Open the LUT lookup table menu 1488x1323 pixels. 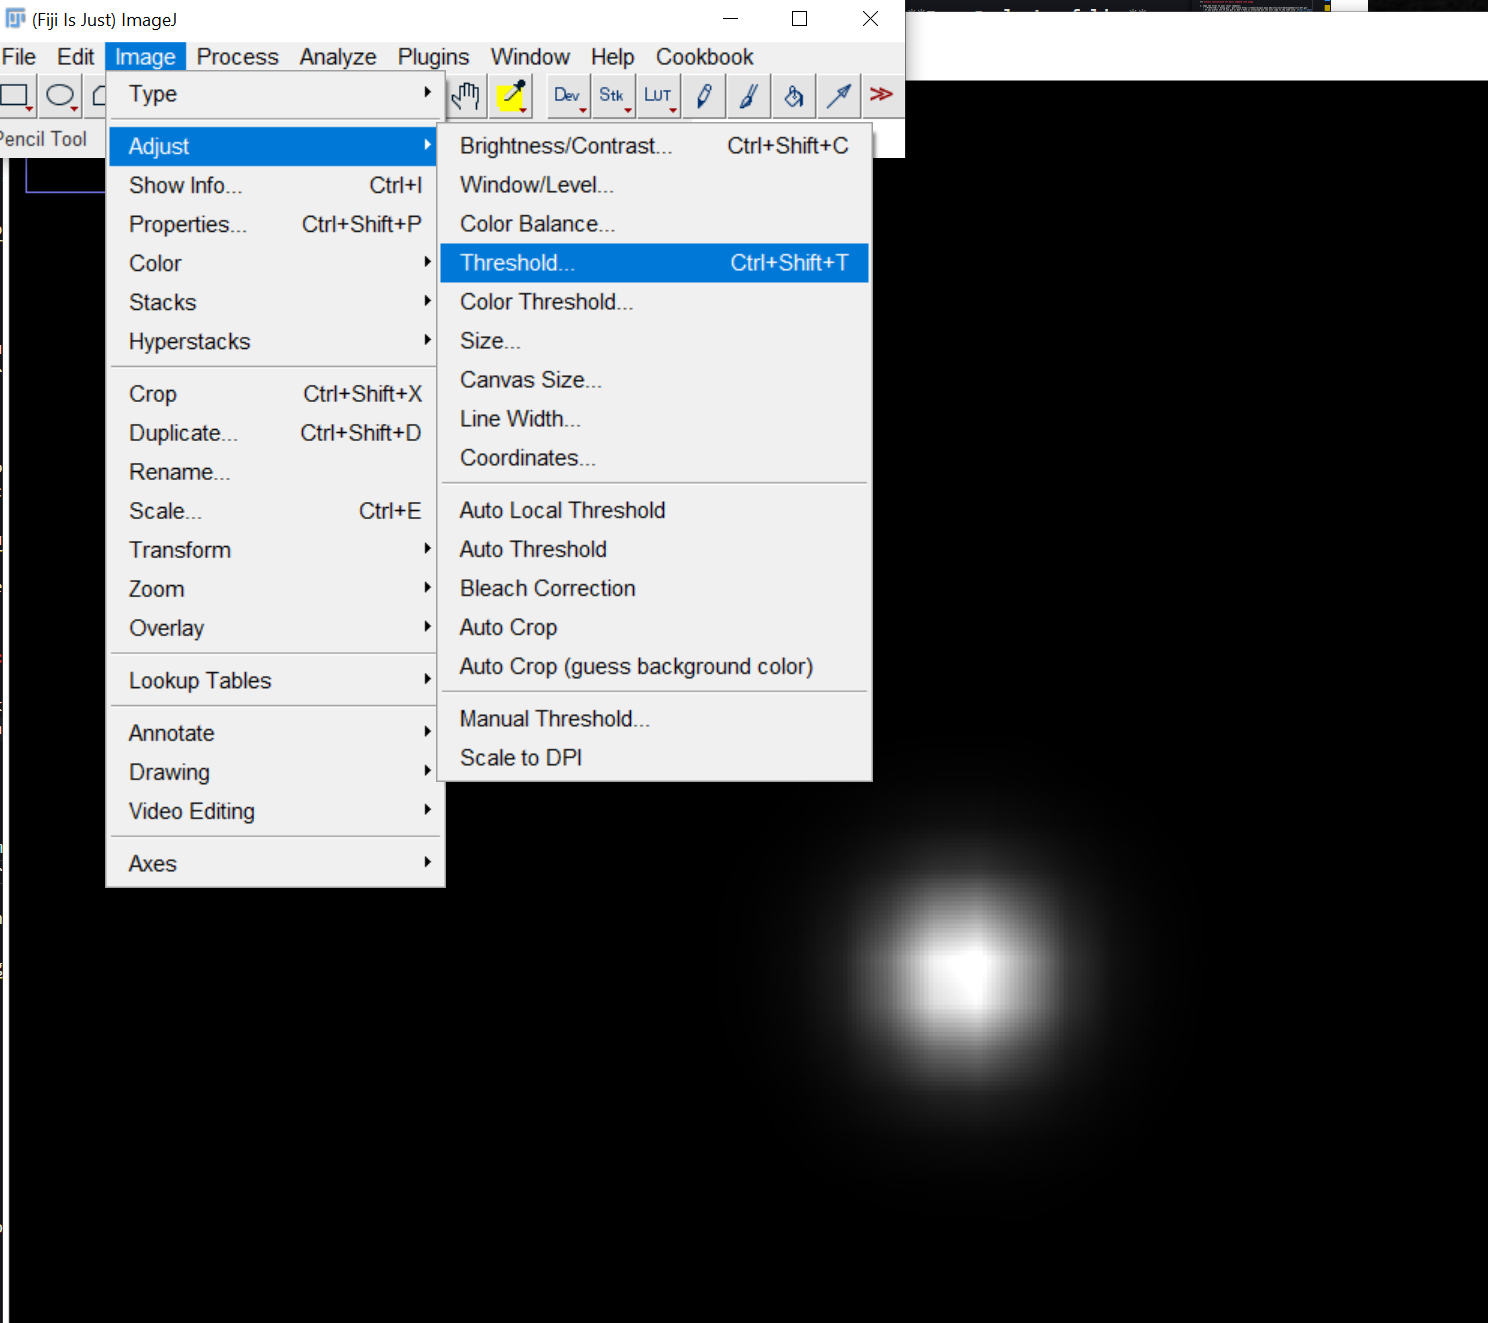[x=657, y=96]
